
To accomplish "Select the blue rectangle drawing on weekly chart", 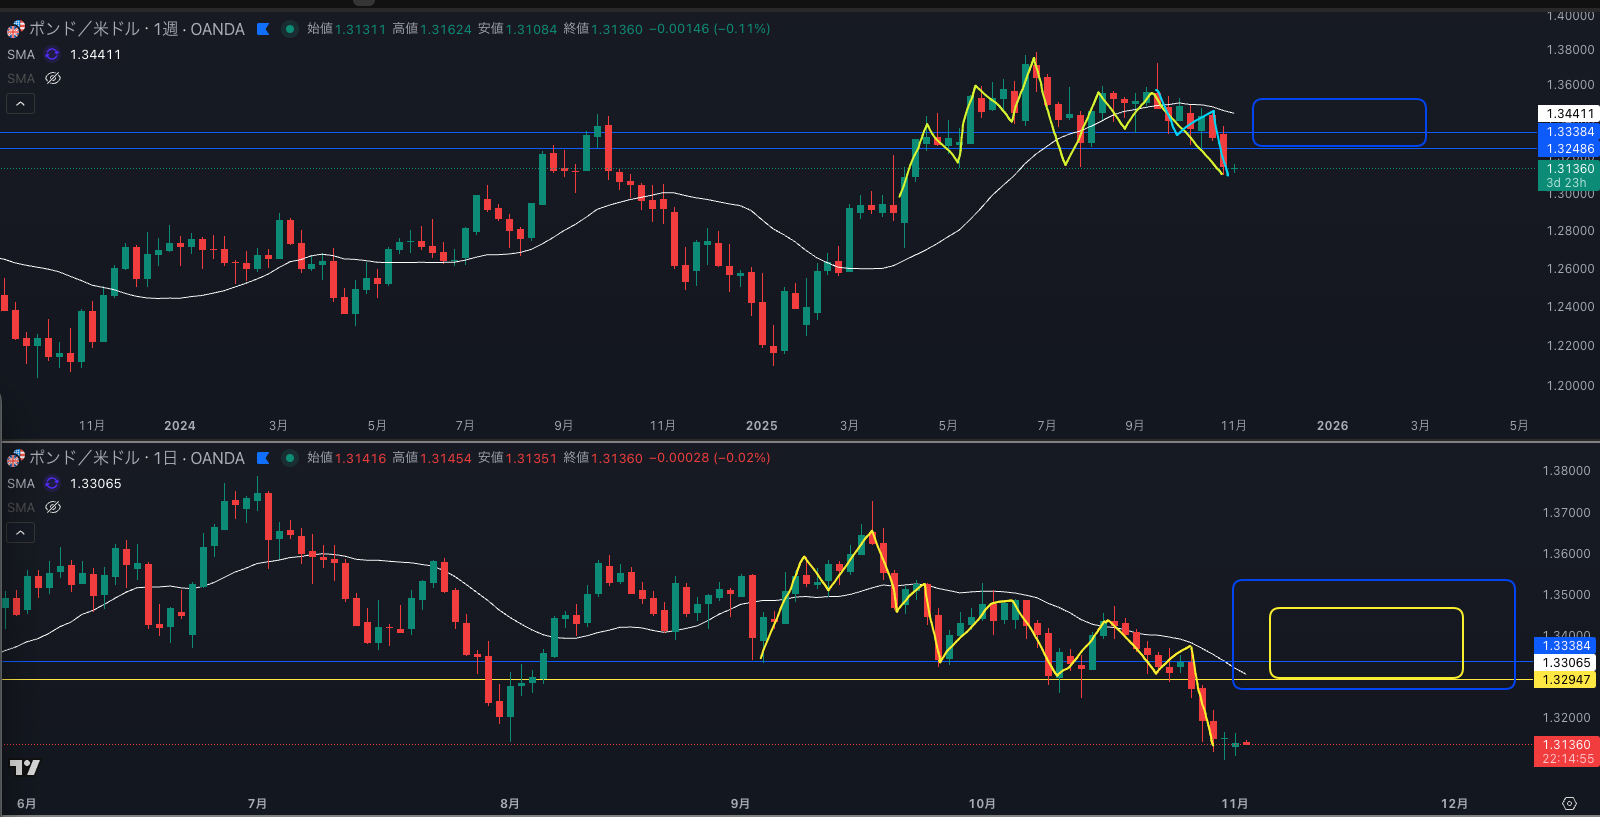I will coord(1339,100).
